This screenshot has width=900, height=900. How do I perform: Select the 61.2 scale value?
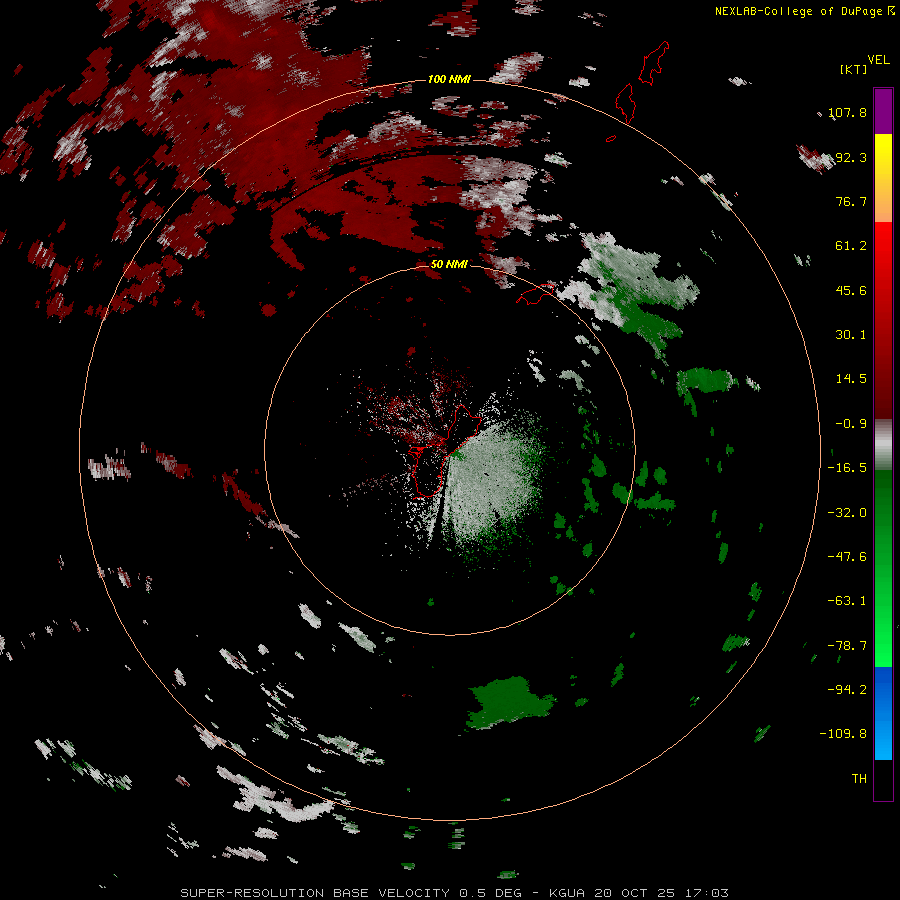(851, 246)
